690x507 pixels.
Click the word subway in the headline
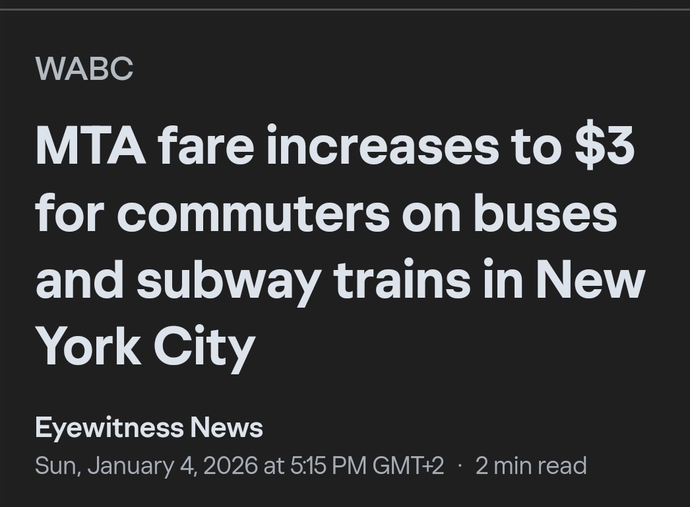tap(228, 284)
